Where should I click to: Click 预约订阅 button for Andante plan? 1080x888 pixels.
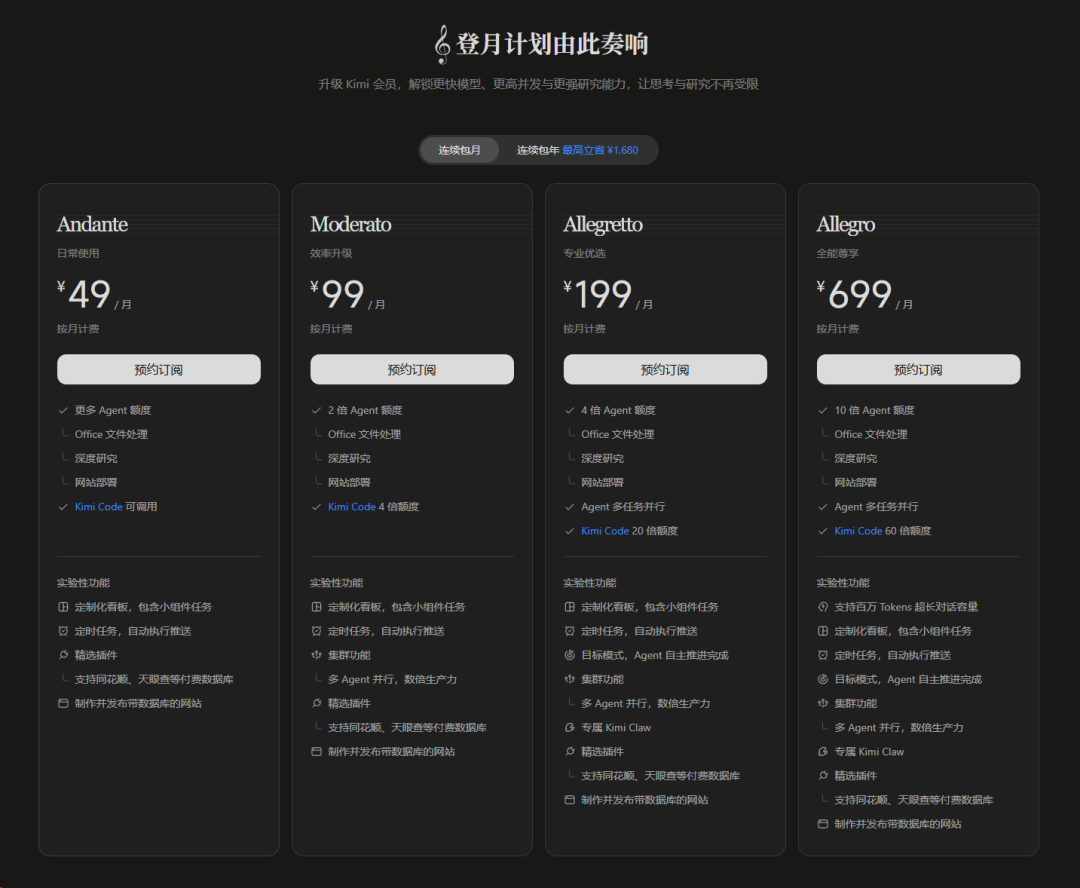coord(159,369)
